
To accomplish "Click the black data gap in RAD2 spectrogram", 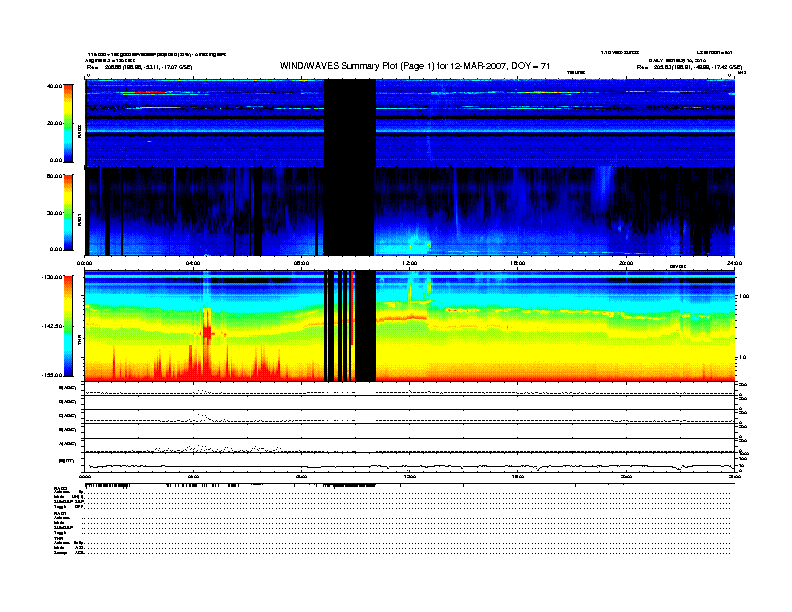I will (350, 123).
